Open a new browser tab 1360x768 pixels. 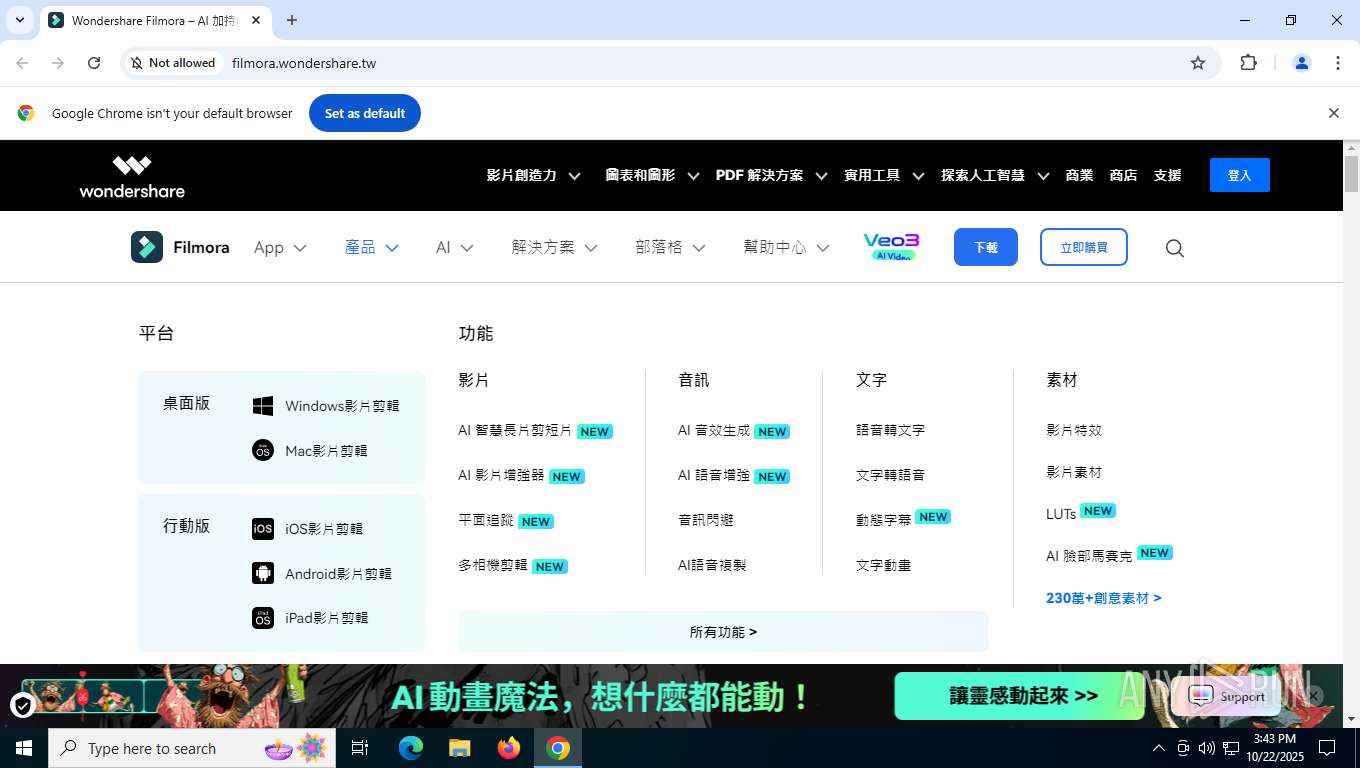tap(292, 20)
